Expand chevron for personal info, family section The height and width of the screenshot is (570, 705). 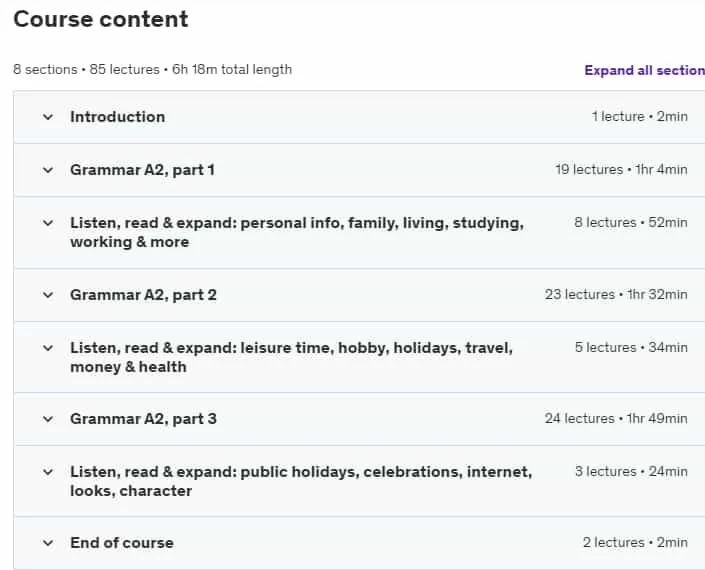click(48, 223)
